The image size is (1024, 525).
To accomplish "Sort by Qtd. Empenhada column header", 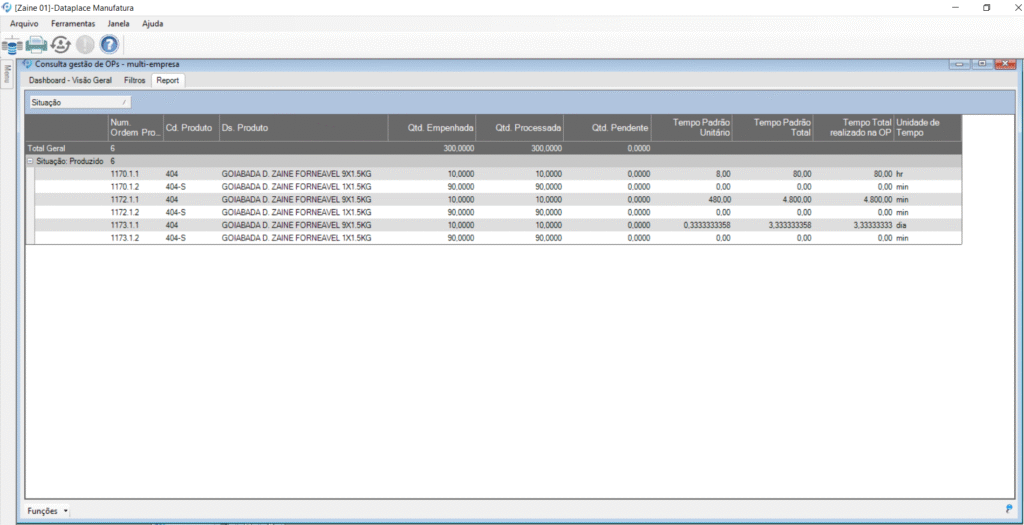I will [x=433, y=127].
